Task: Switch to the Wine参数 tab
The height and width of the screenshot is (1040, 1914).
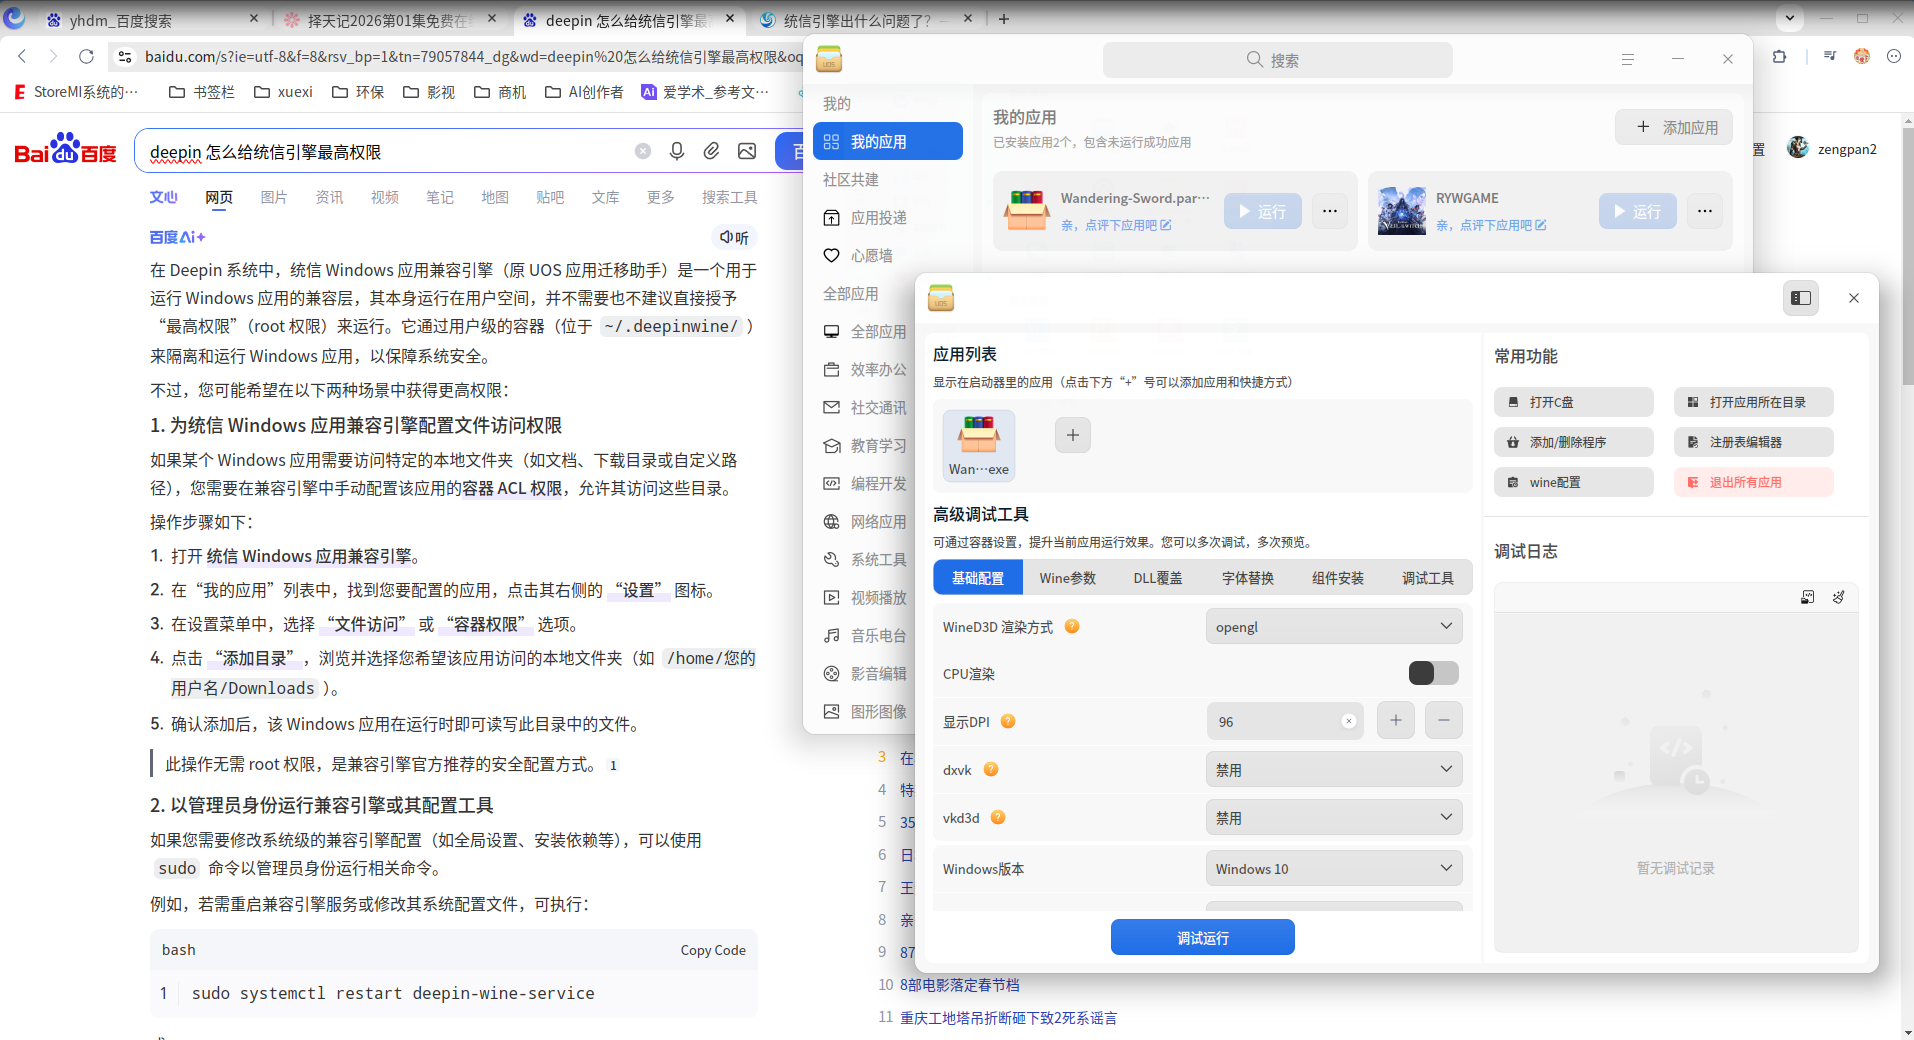Action: [1067, 578]
